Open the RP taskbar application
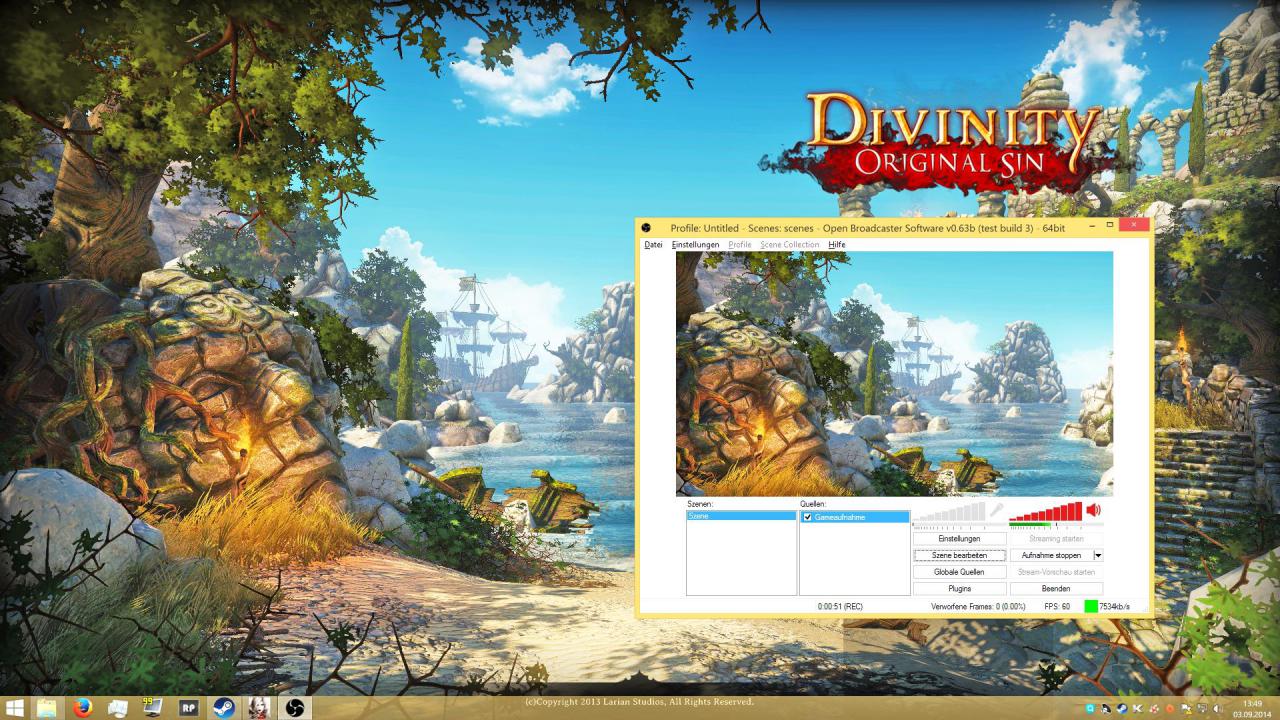The image size is (1280, 720). click(188, 708)
